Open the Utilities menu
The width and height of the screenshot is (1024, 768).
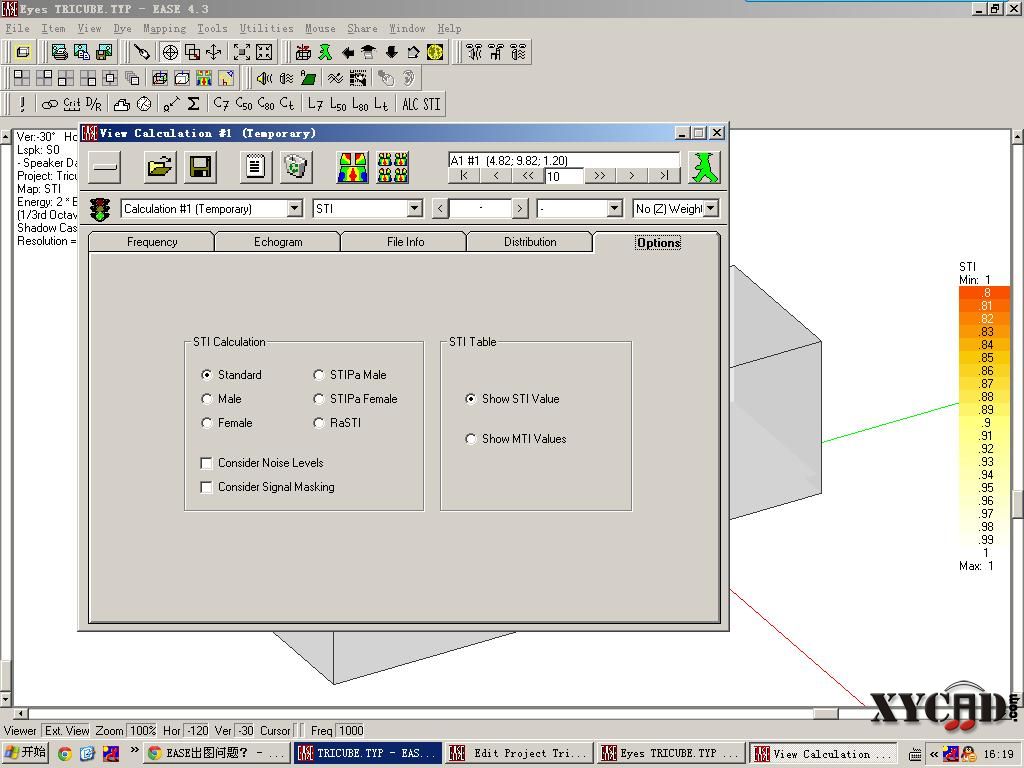pyautogui.click(x=266, y=28)
